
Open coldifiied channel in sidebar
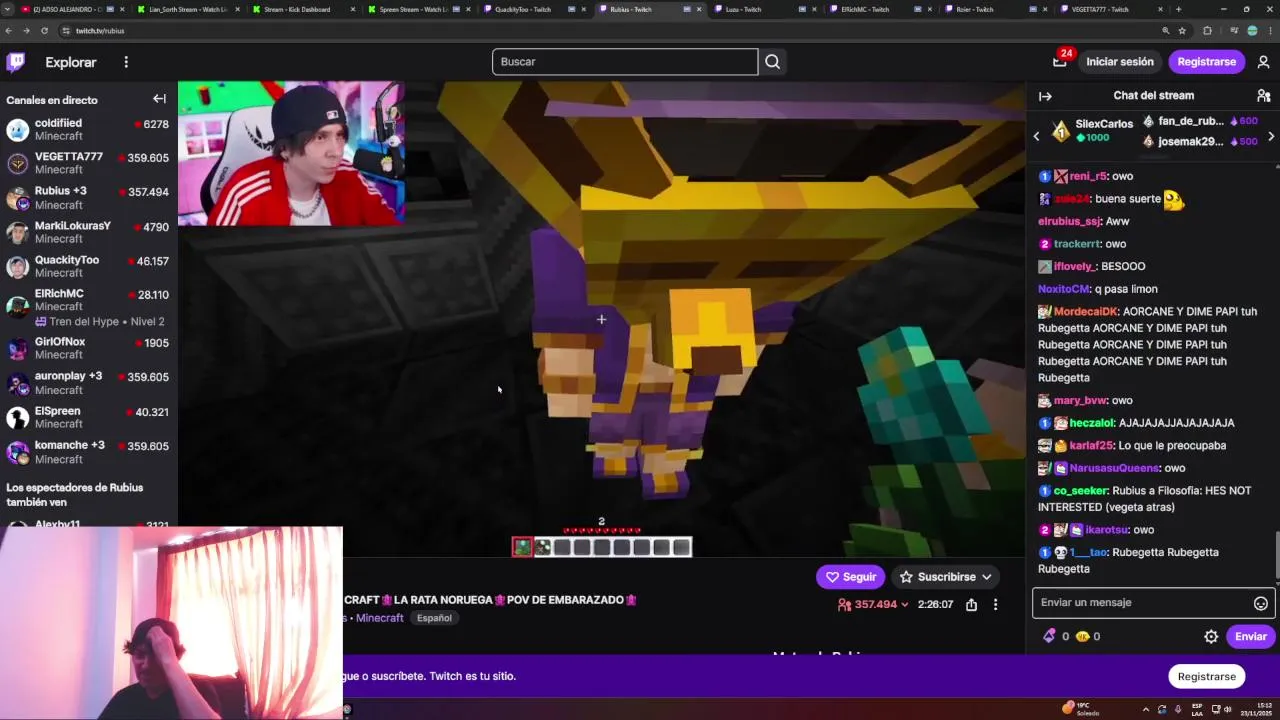pyautogui.click(x=88, y=129)
